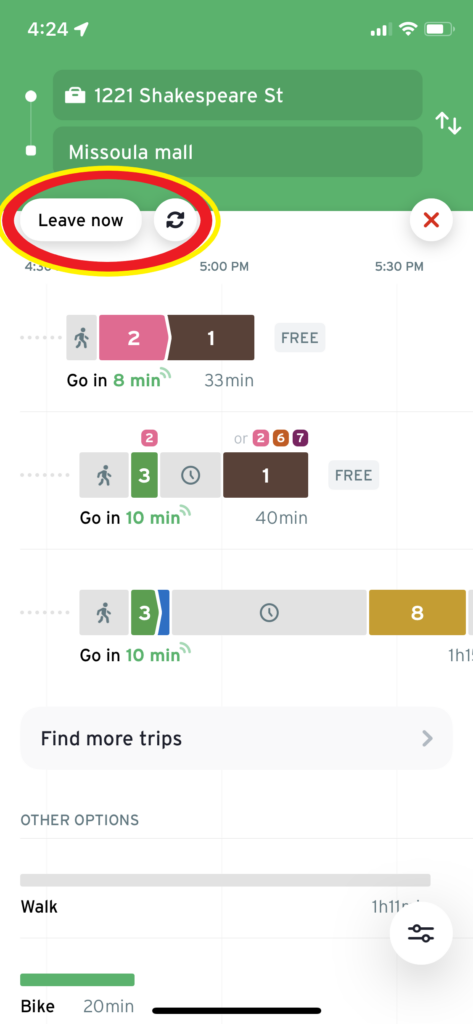Image resolution: width=473 pixels, height=1024 pixels.
Task: Tap green route 3 block in 40min trip
Action: tap(144, 475)
